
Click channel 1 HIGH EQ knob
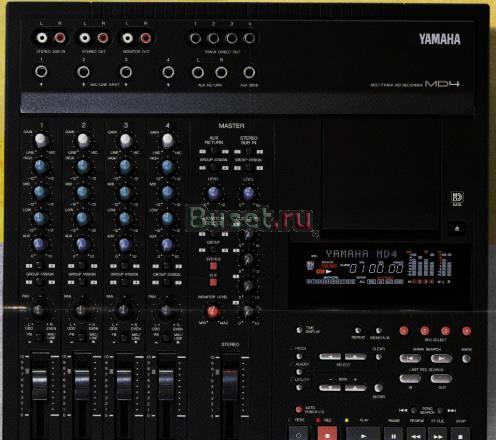tap(41, 167)
